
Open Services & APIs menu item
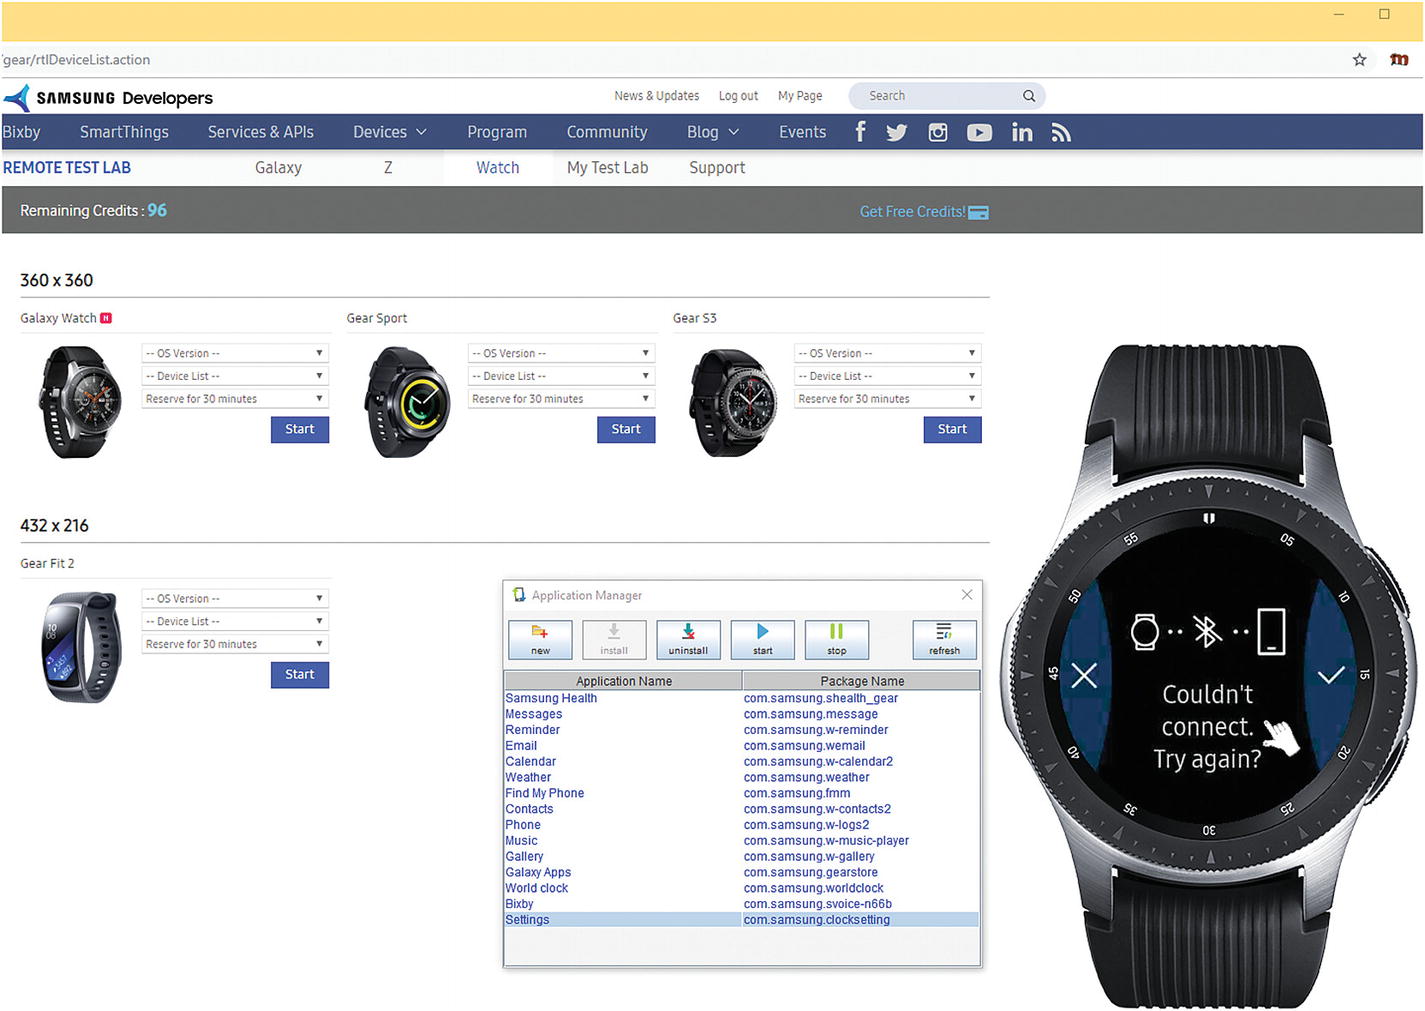(261, 132)
